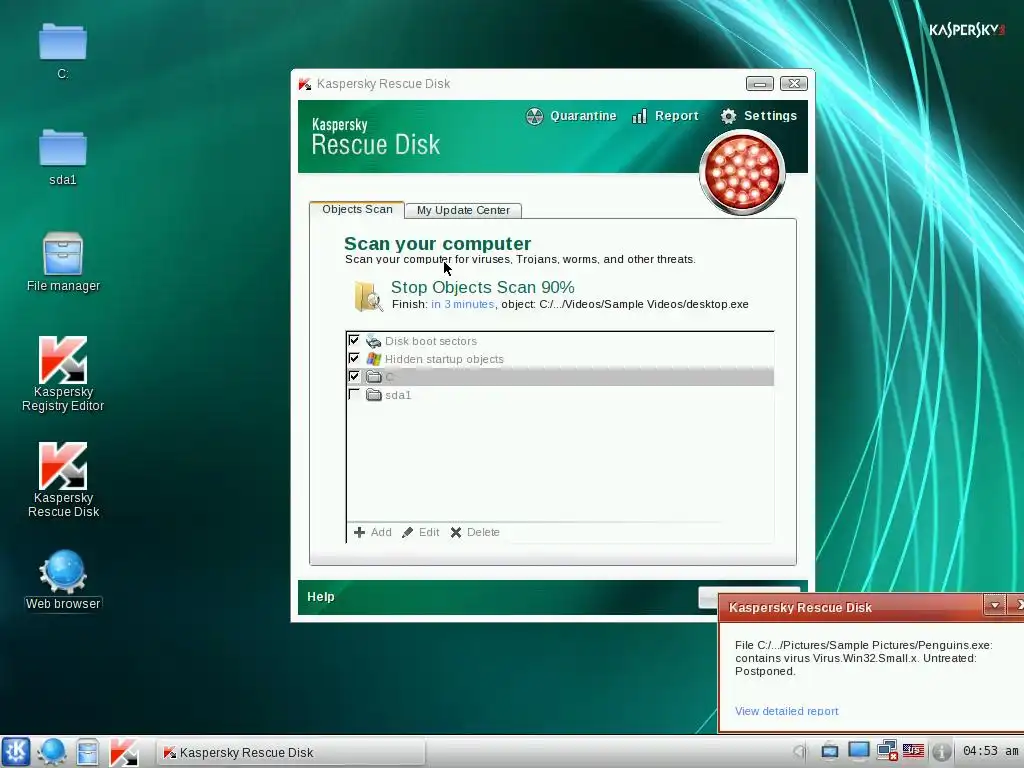Viewport: 1024px width, 768px height.
Task: Switch to Objects Scan tab
Action: [357, 210]
